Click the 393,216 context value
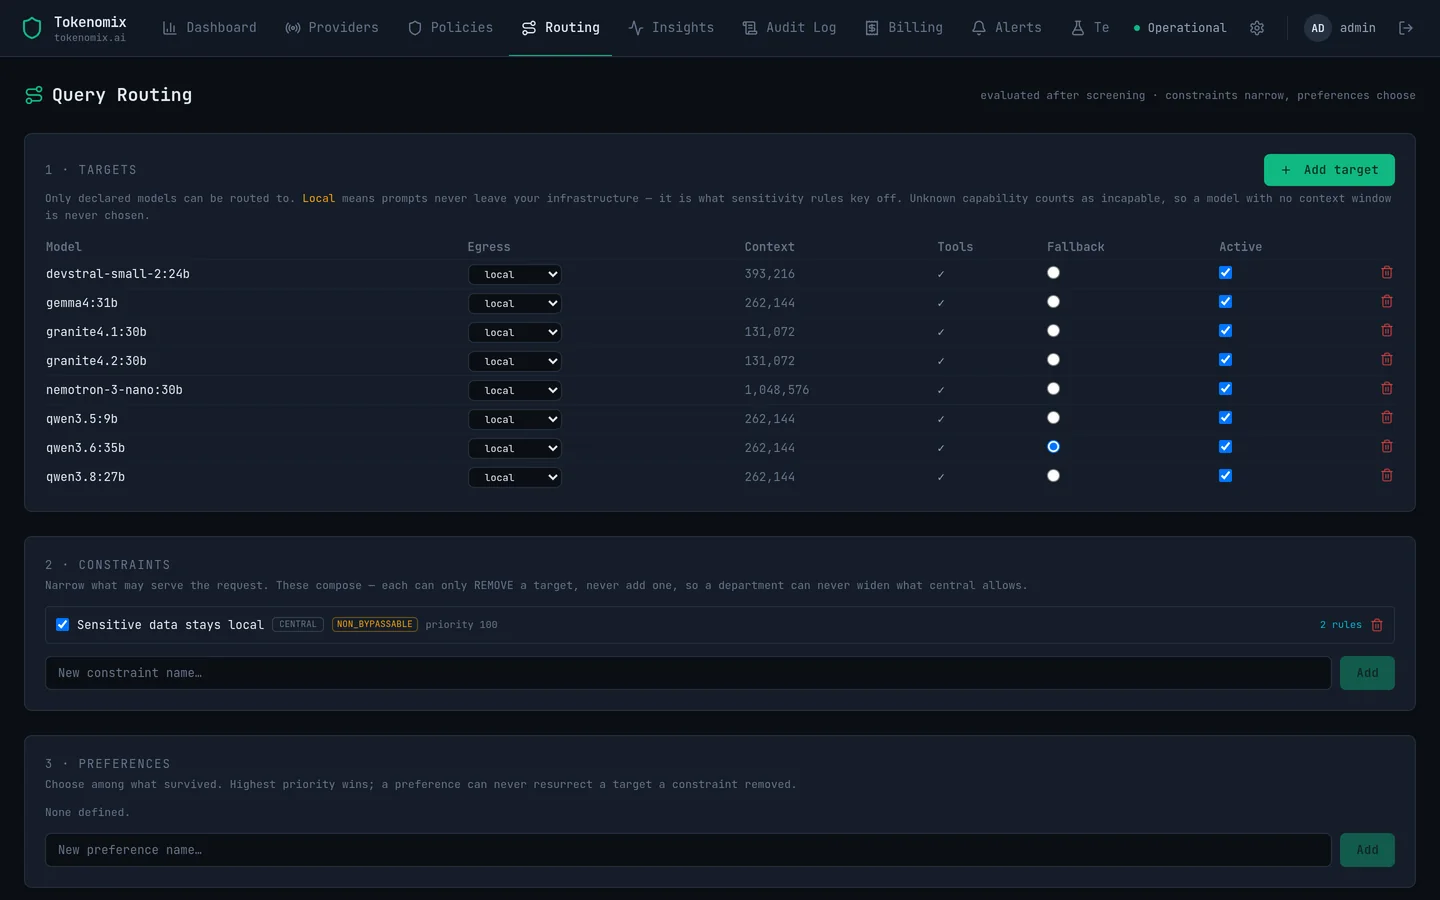1440x900 pixels. click(x=770, y=274)
